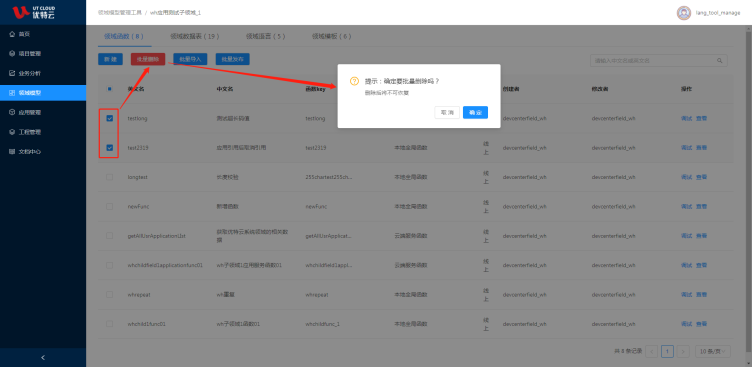Check the getAllUsrApplicationList row checkbox
The height and width of the screenshot is (367, 752).
click(109, 236)
